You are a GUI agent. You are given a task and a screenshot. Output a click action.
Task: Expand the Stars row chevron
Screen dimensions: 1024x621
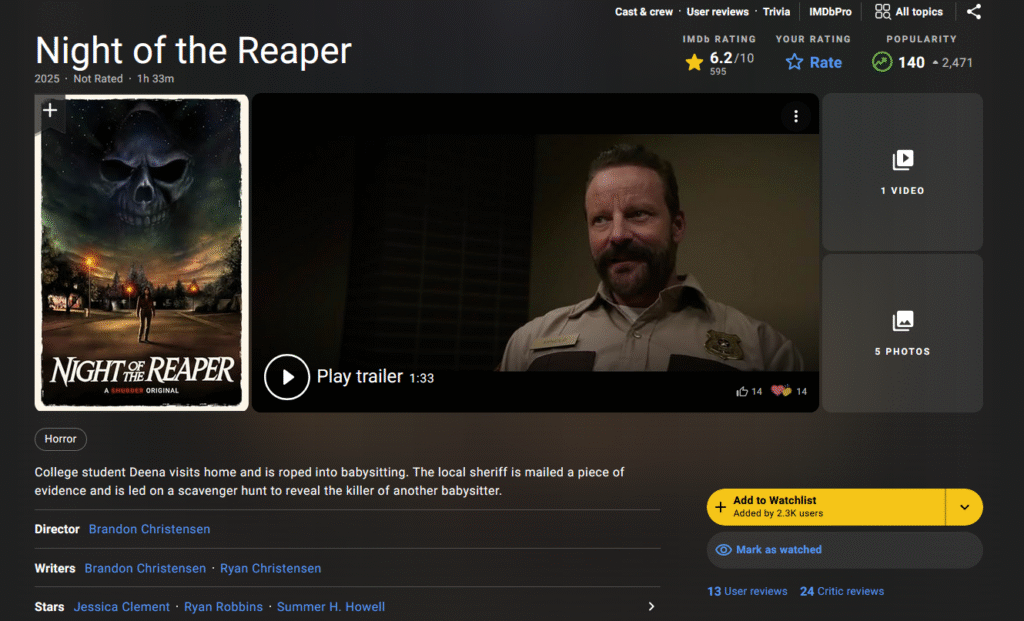(x=651, y=606)
